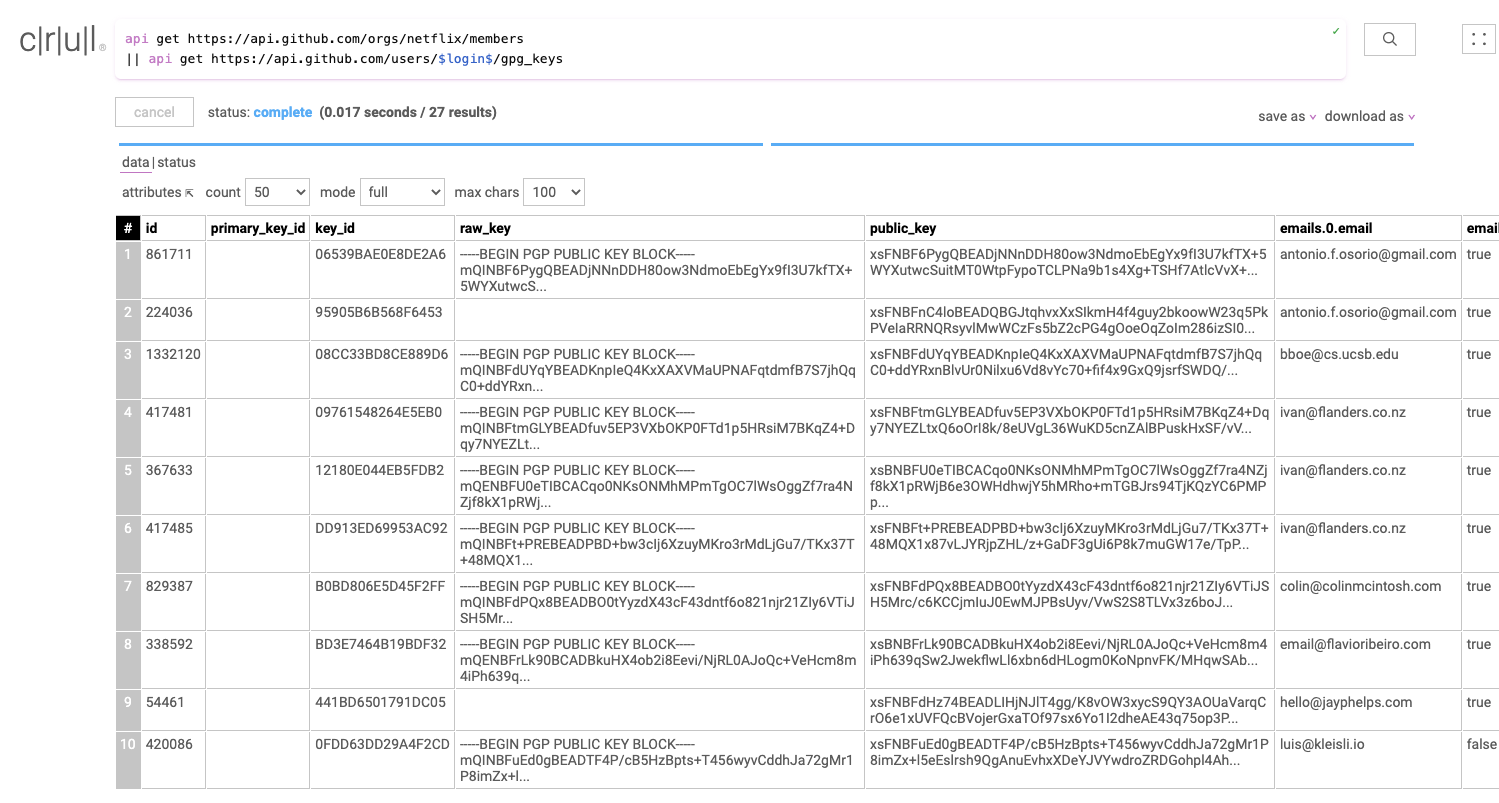The image size is (1499, 803).
Task: Open the mode dropdown set to full
Action: pyautogui.click(x=402, y=192)
